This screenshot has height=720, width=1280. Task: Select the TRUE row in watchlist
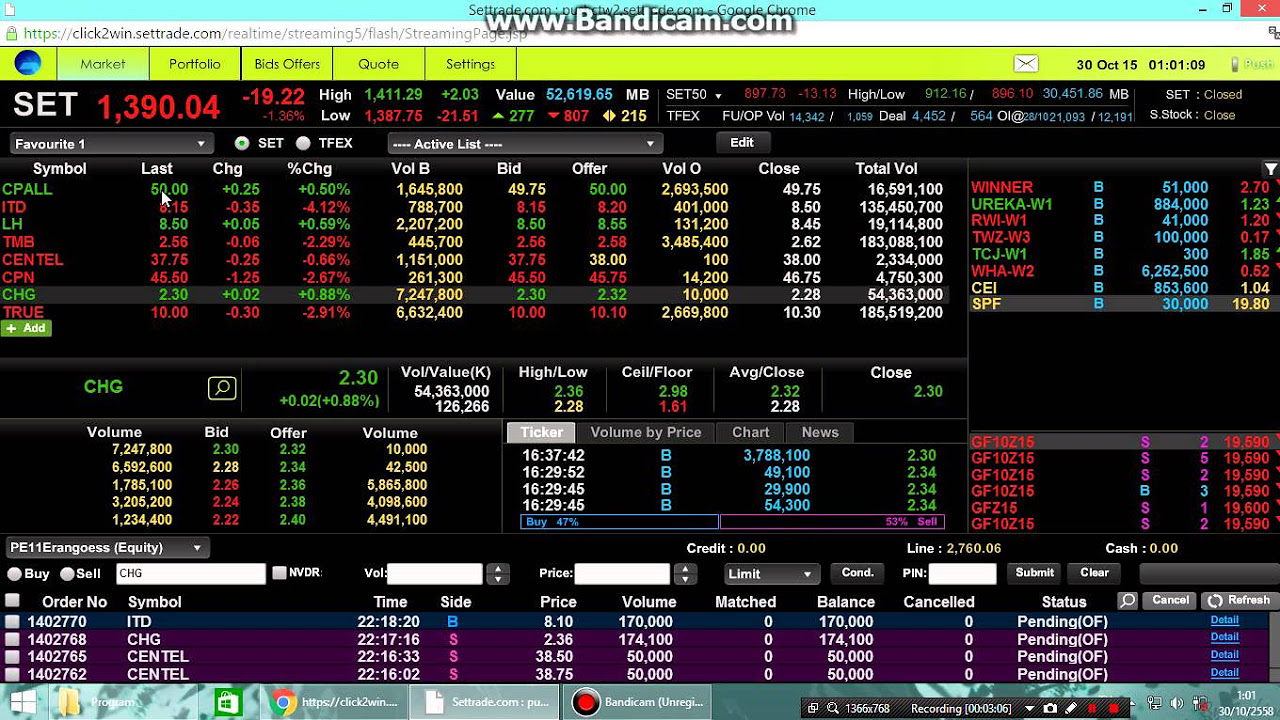483,312
